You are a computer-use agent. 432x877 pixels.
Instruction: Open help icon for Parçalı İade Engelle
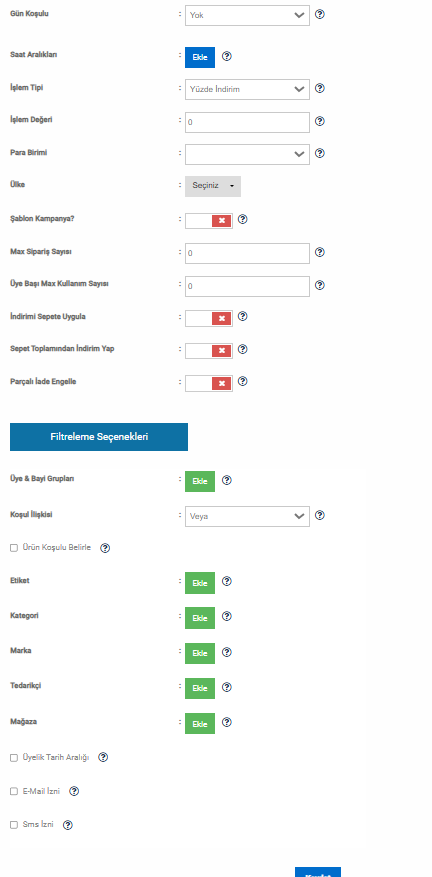click(242, 381)
